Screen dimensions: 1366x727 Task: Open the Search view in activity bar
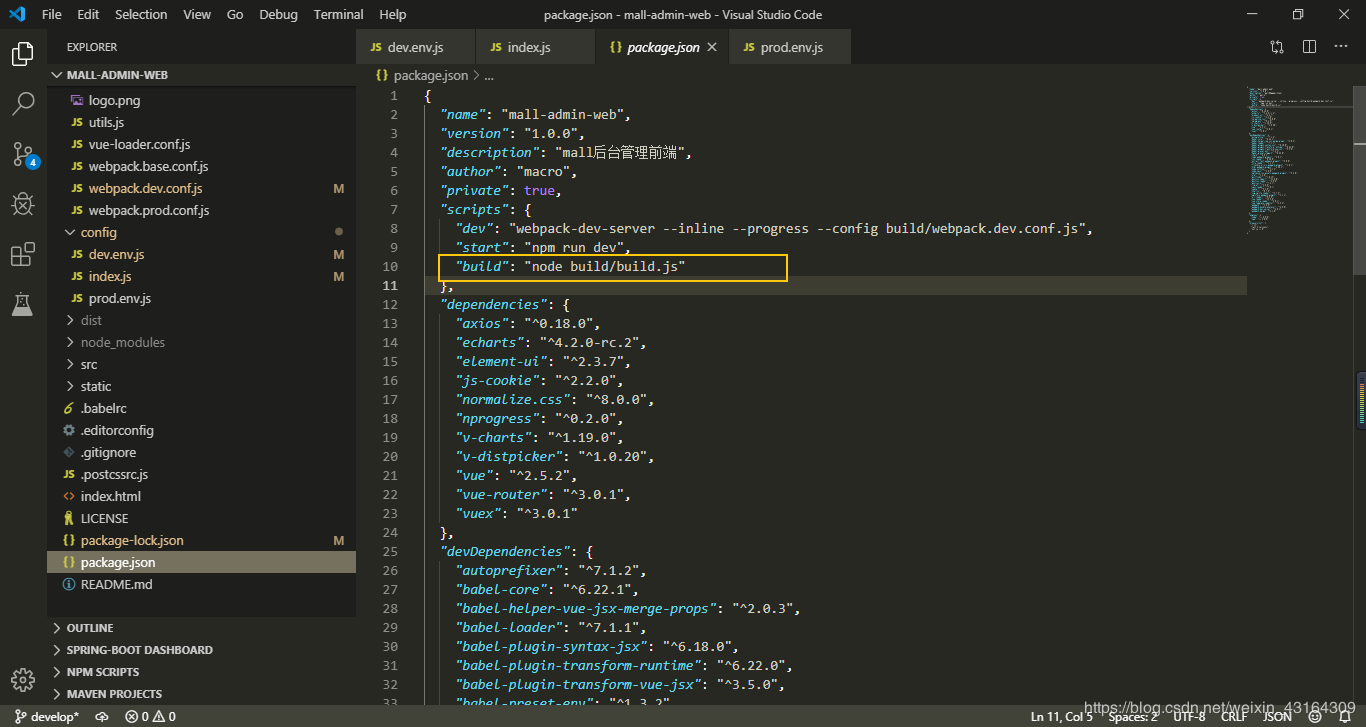pos(22,103)
